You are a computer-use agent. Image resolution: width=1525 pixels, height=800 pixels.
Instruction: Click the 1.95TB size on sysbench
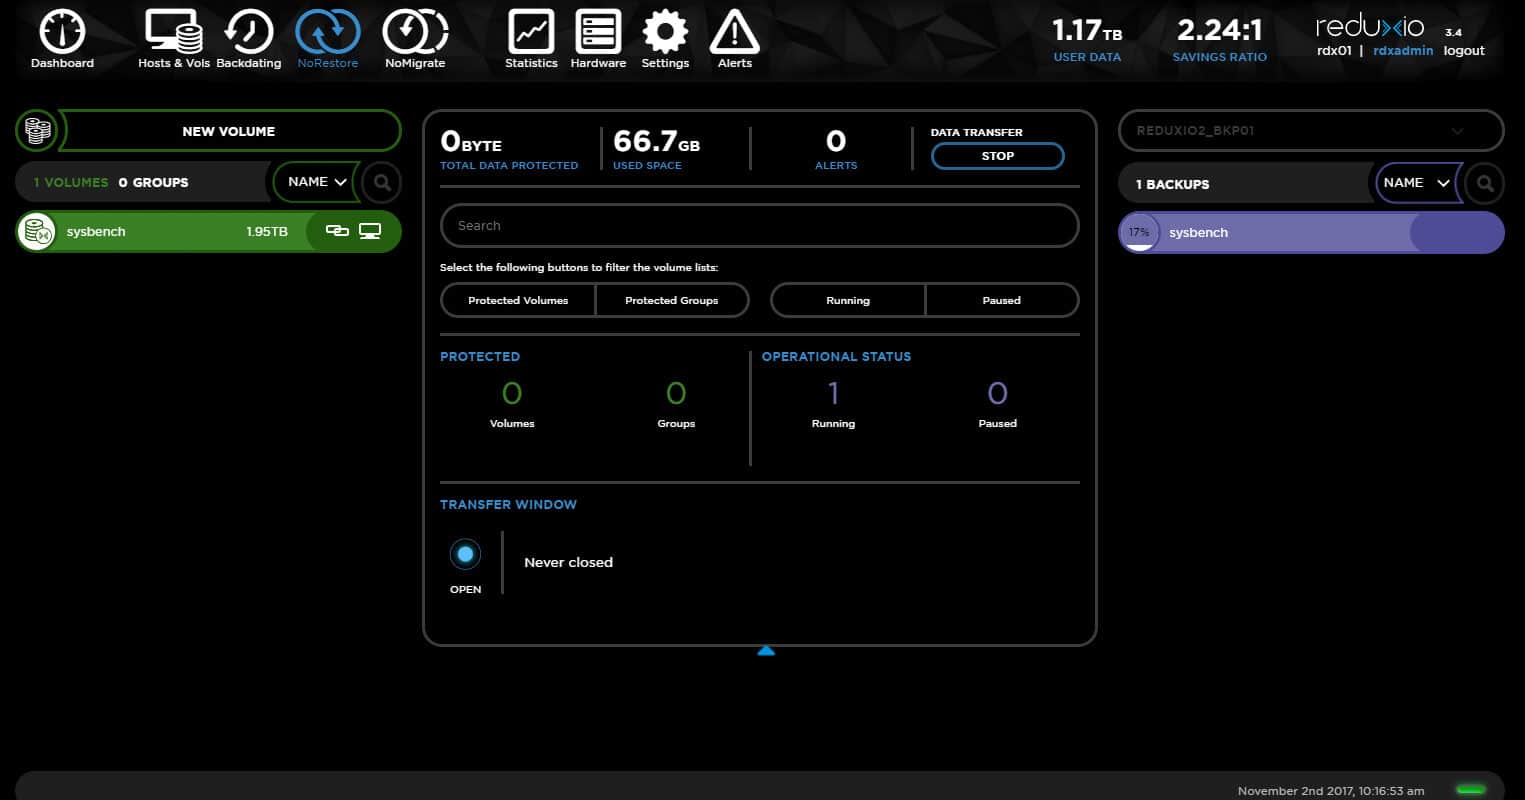click(x=267, y=232)
